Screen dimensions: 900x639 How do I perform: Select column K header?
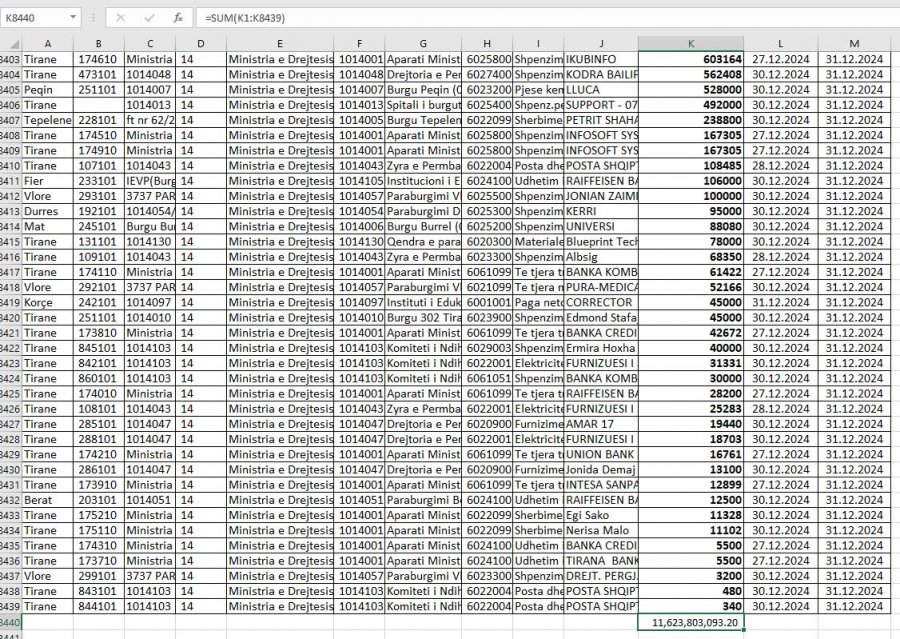[691, 43]
